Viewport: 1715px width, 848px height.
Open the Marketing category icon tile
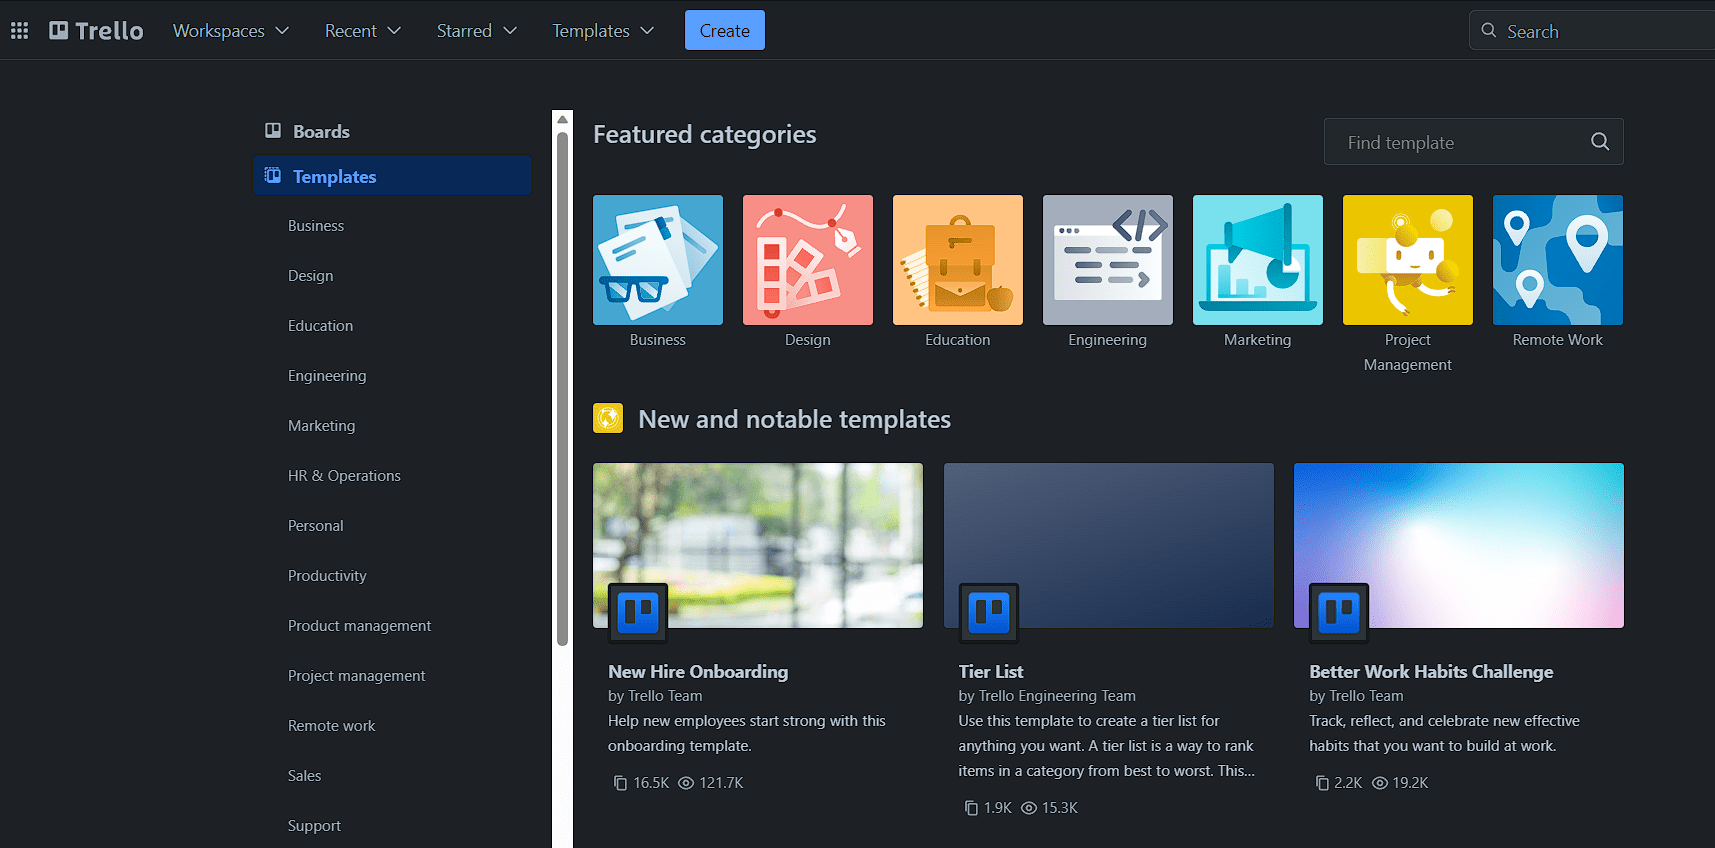point(1258,260)
